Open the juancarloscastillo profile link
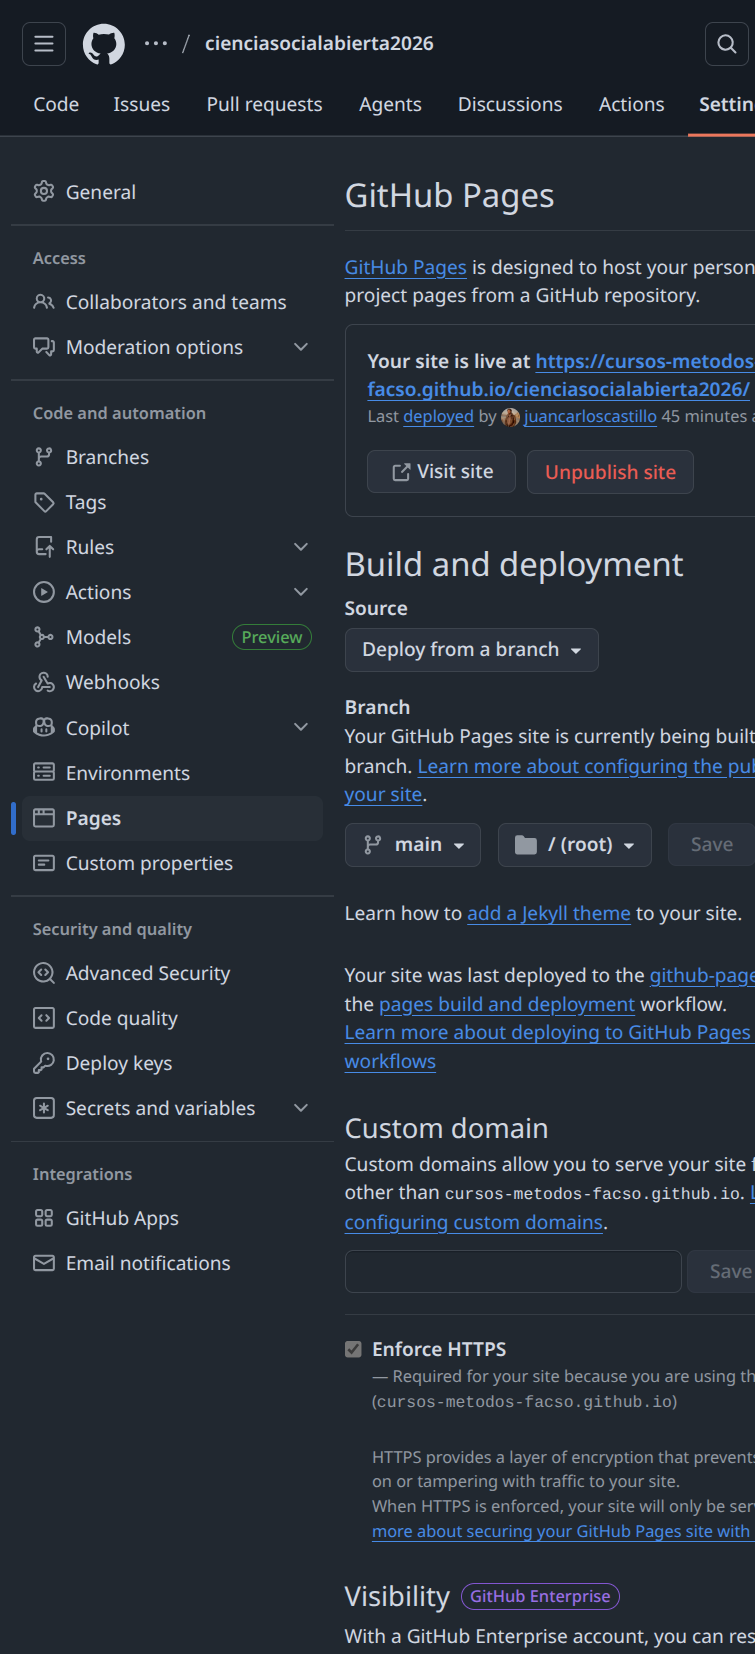 (x=590, y=416)
